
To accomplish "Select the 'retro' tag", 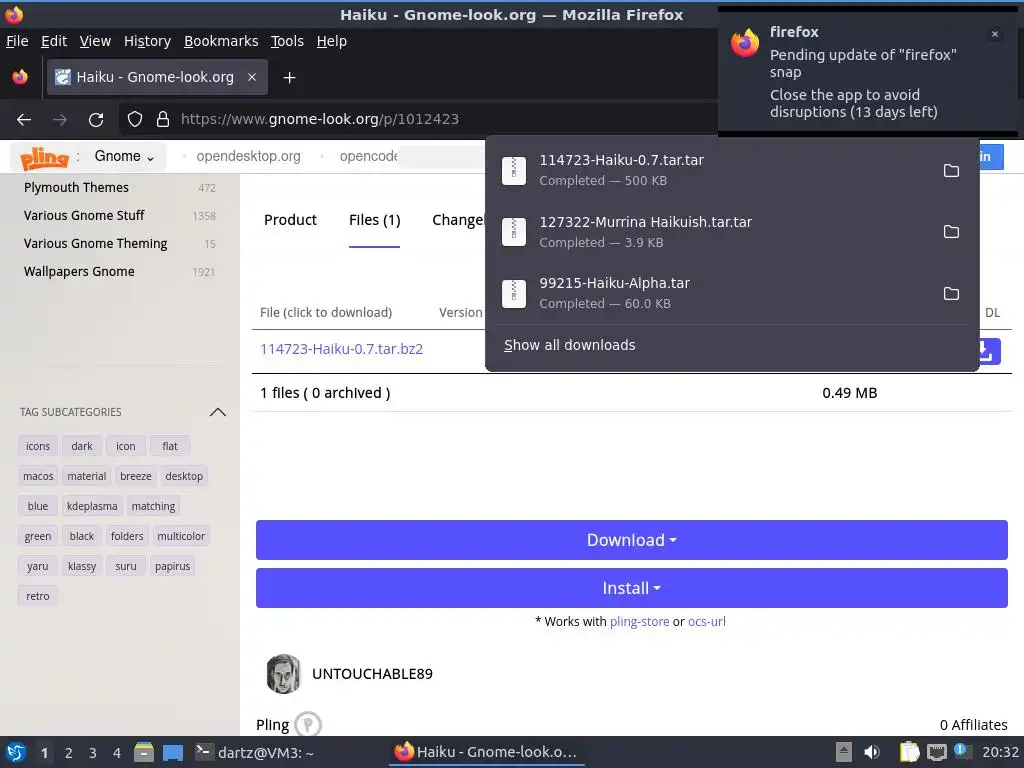I will pos(38,596).
